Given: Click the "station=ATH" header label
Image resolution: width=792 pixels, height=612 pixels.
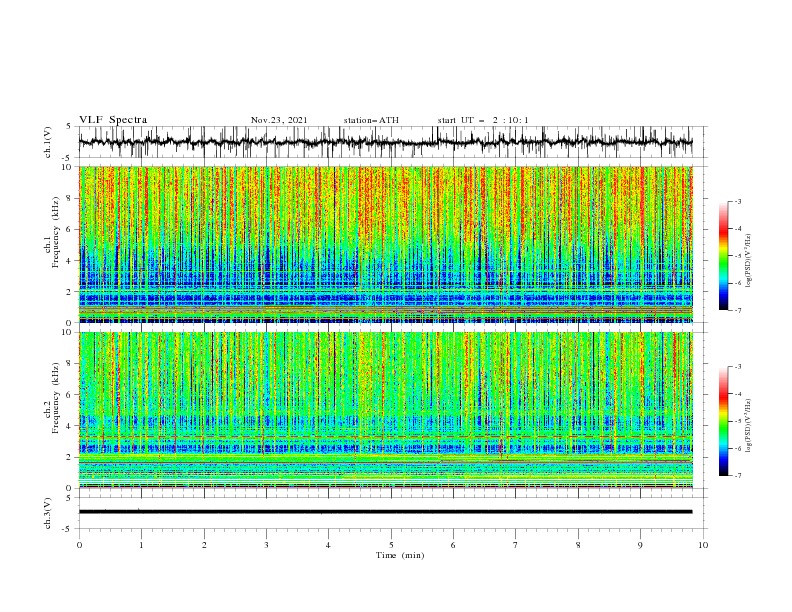Looking at the screenshot, I should (x=371, y=120).
